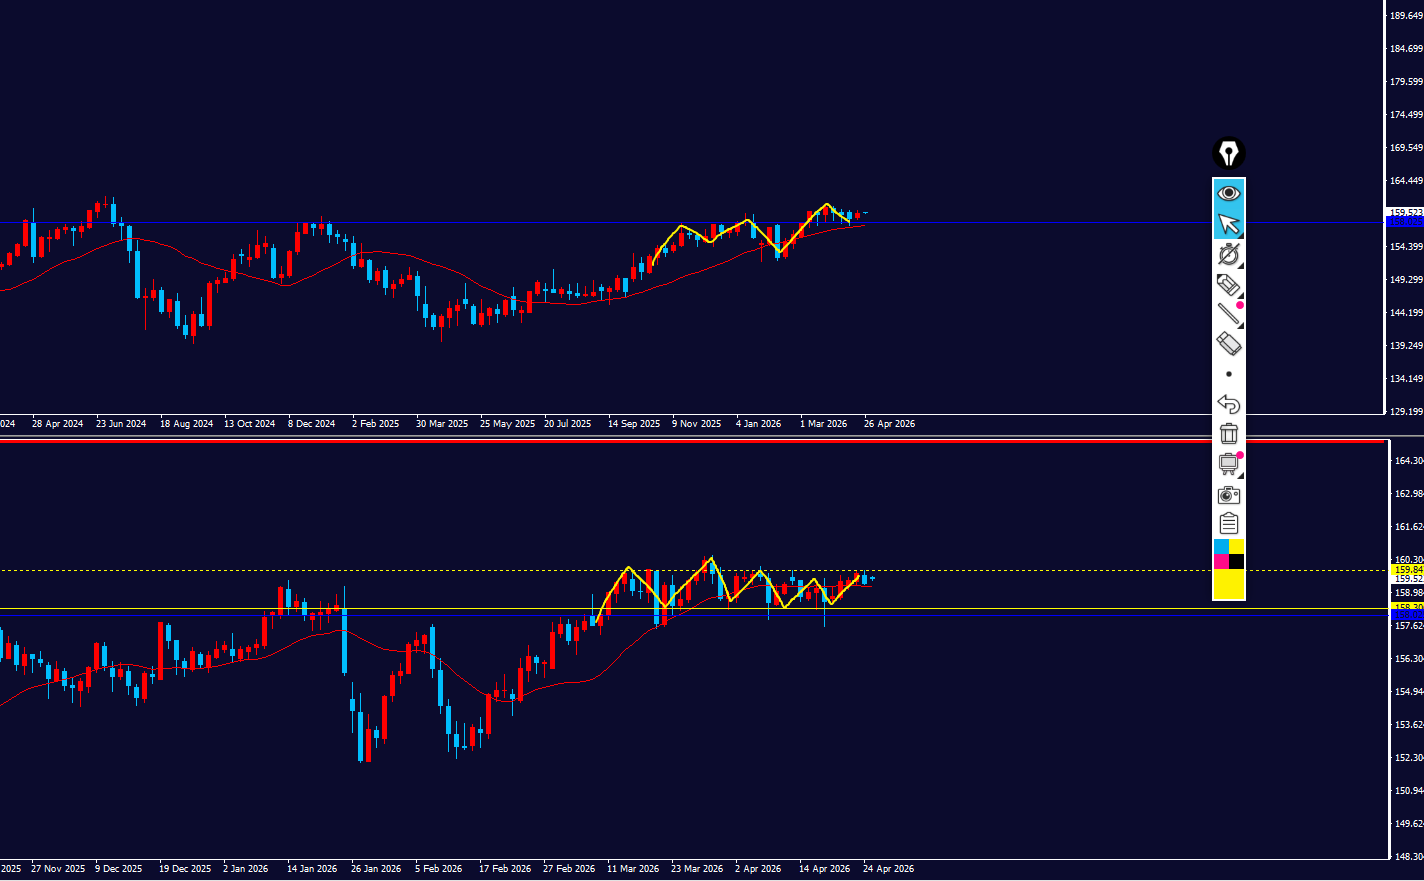Viewport: 1424px width, 881px height.
Task: Click the clipboard icon in the toolbar
Action: 1228,523
